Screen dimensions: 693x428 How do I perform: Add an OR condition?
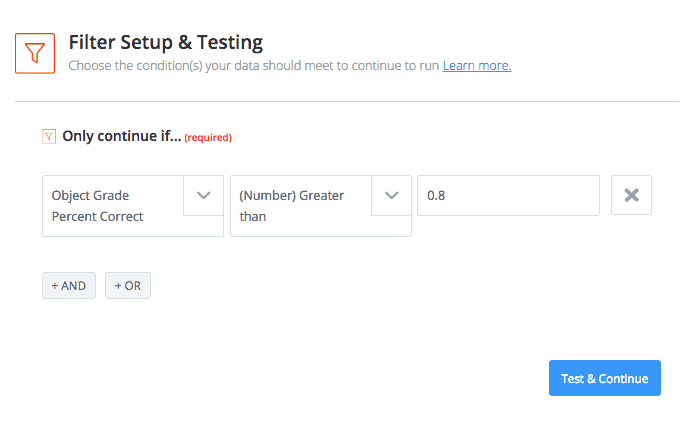click(x=128, y=285)
